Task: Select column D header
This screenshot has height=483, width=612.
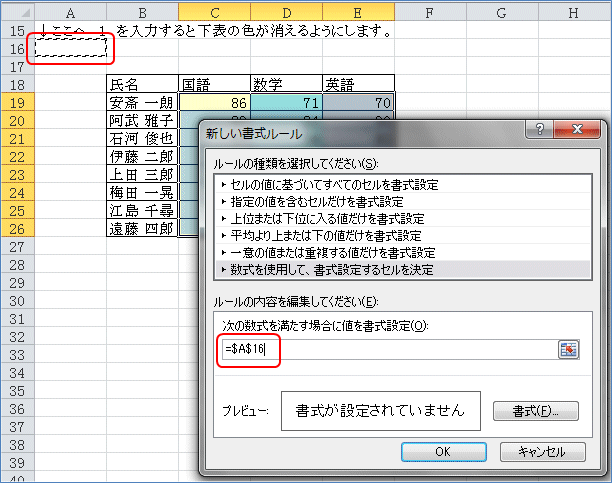Action: (x=286, y=12)
